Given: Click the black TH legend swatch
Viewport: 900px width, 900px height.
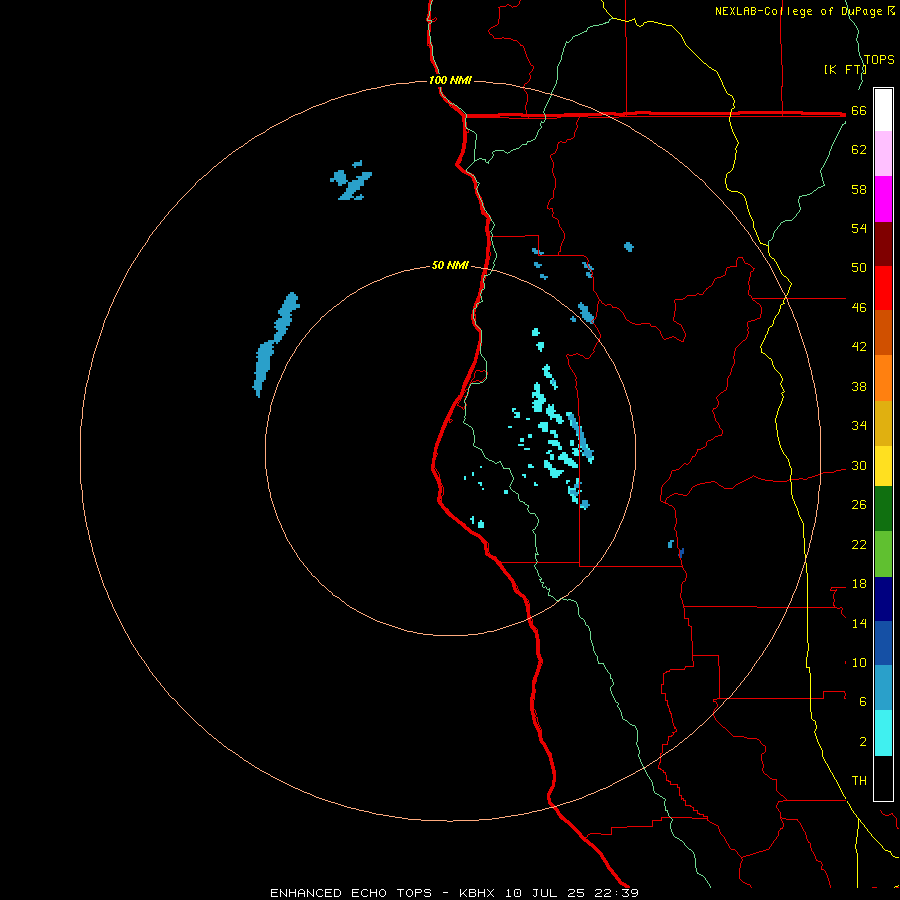Looking at the screenshot, I should (x=883, y=778).
